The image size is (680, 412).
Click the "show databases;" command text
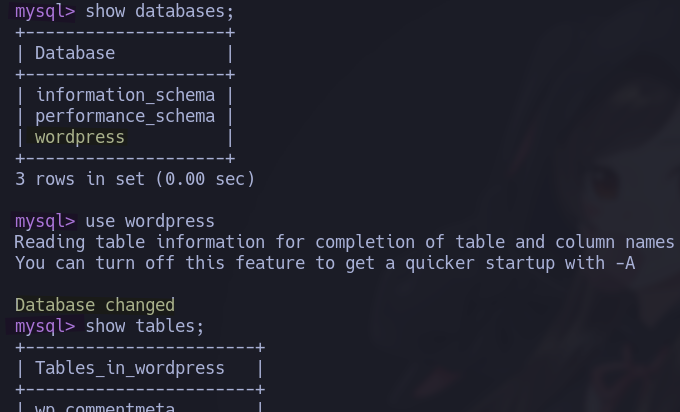tap(159, 11)
